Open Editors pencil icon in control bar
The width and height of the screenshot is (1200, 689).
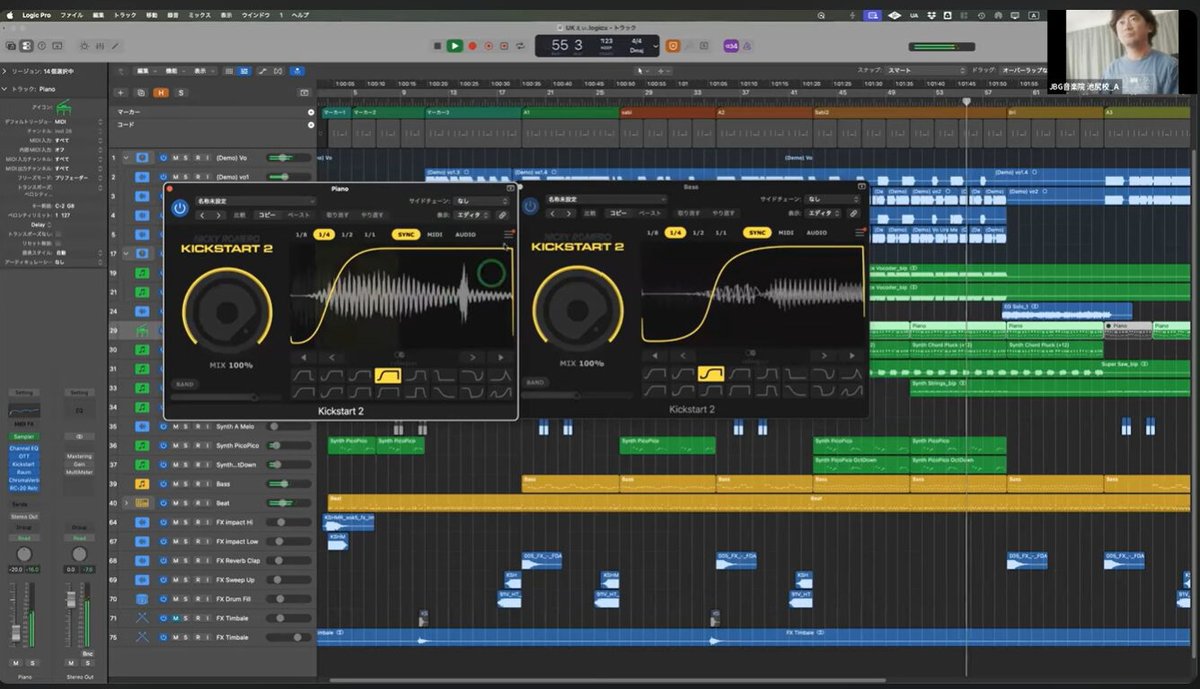point(116,46)
